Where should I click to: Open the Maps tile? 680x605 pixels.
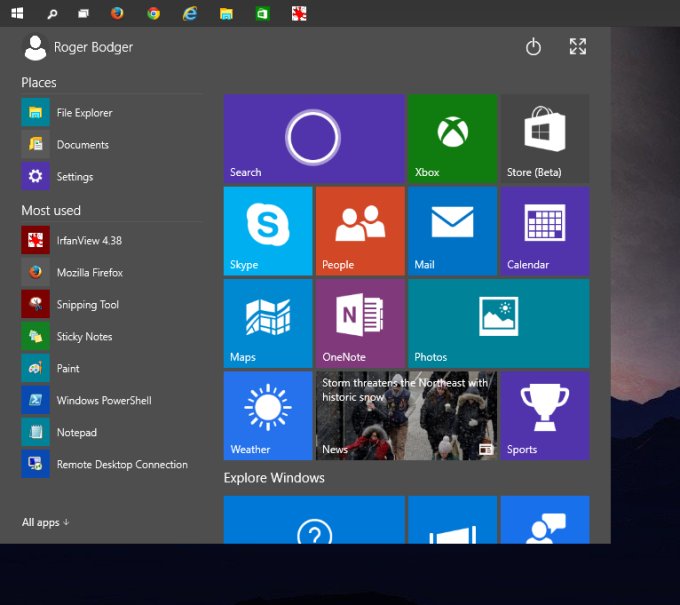coord(268,323)
